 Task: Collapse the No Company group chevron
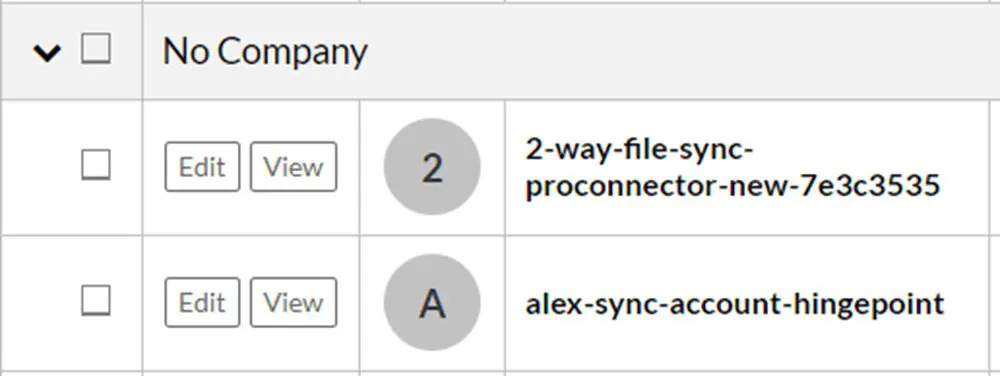coord(47,52)
